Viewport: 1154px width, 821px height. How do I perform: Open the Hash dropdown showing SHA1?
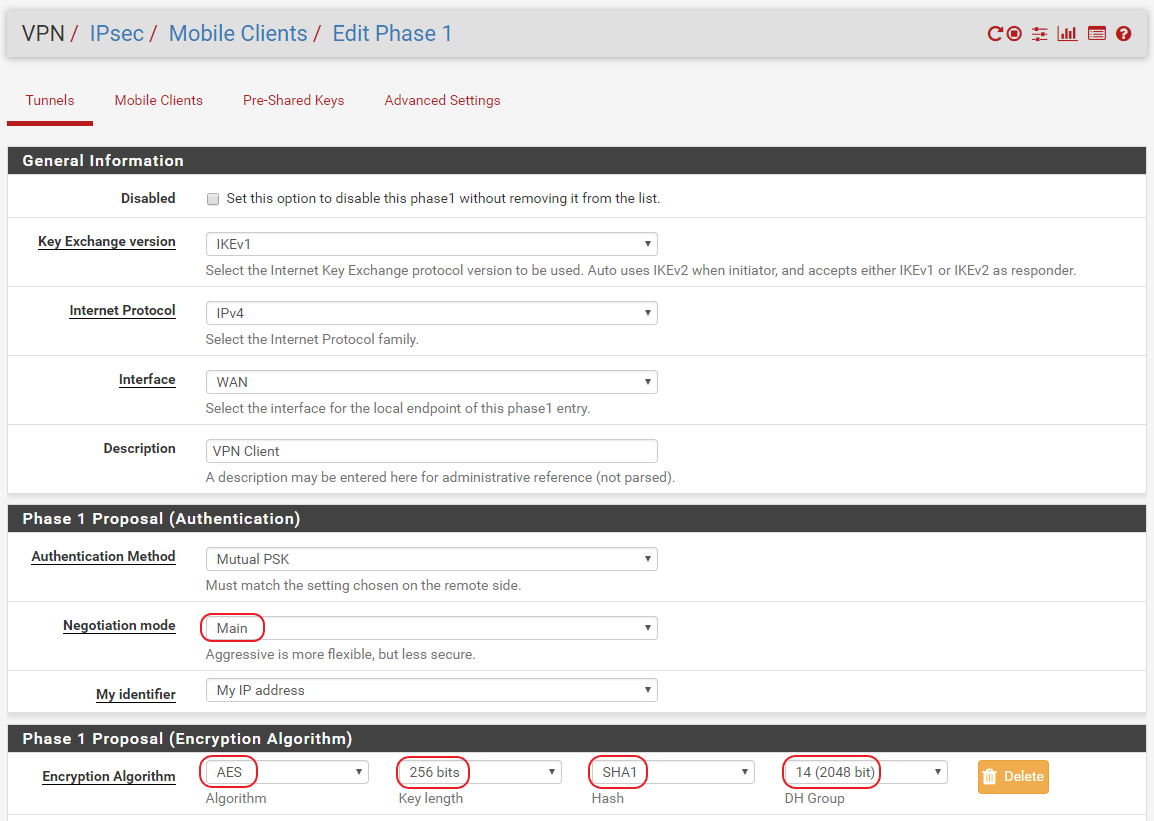click(673, 772)
